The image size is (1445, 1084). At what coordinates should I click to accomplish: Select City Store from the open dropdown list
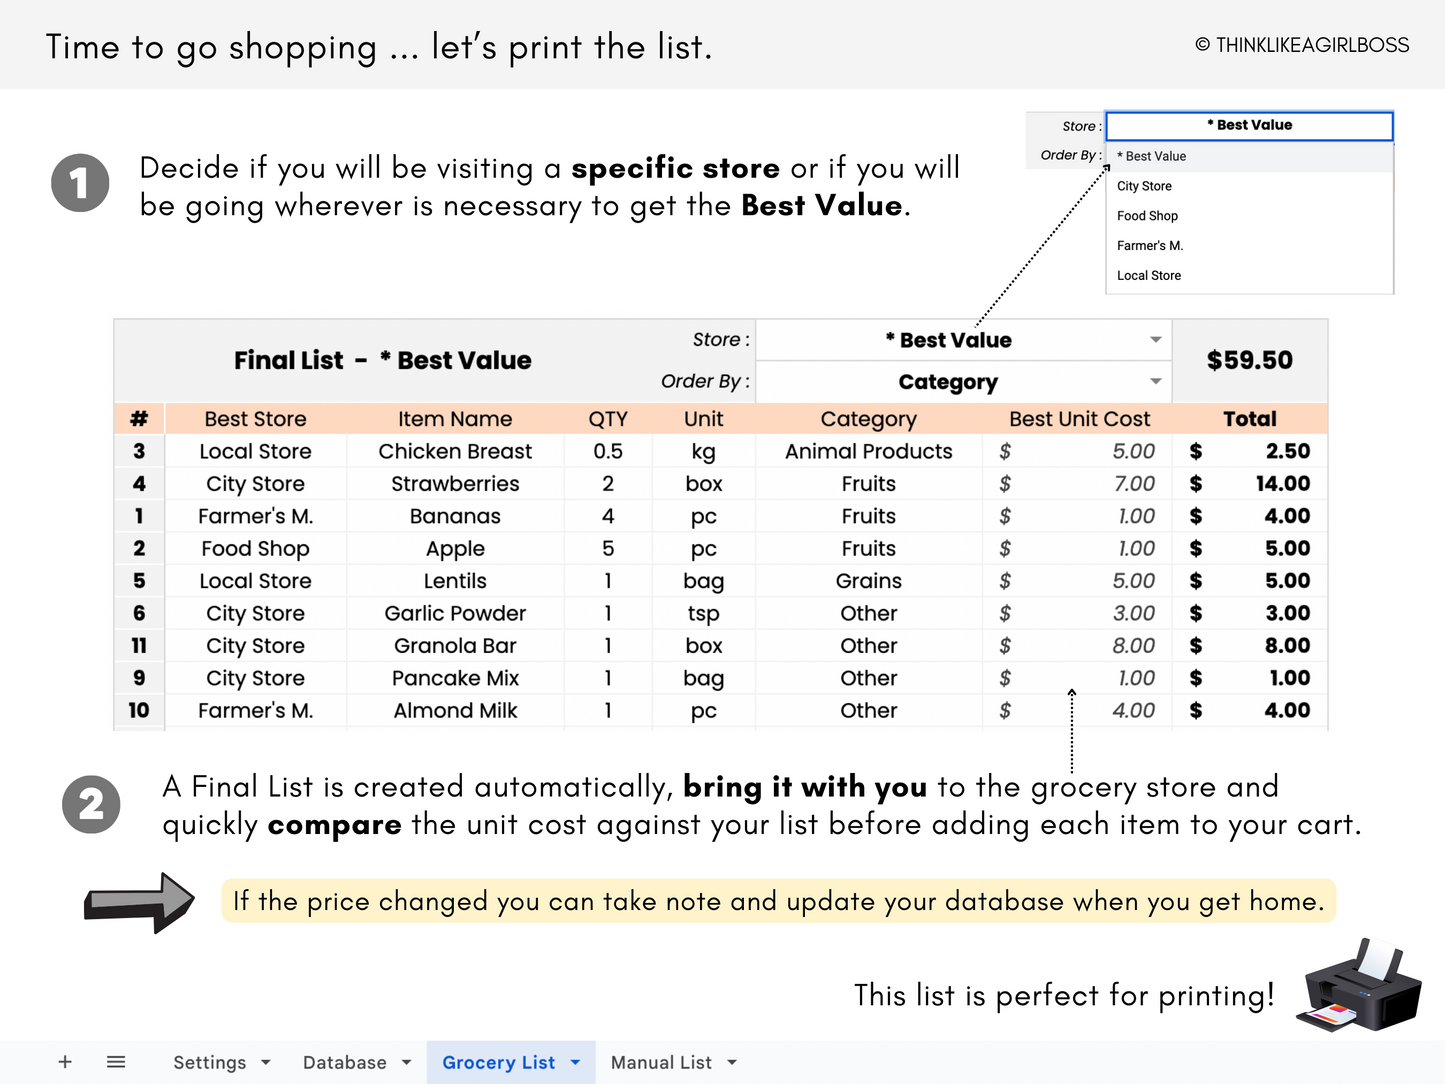1144,185
